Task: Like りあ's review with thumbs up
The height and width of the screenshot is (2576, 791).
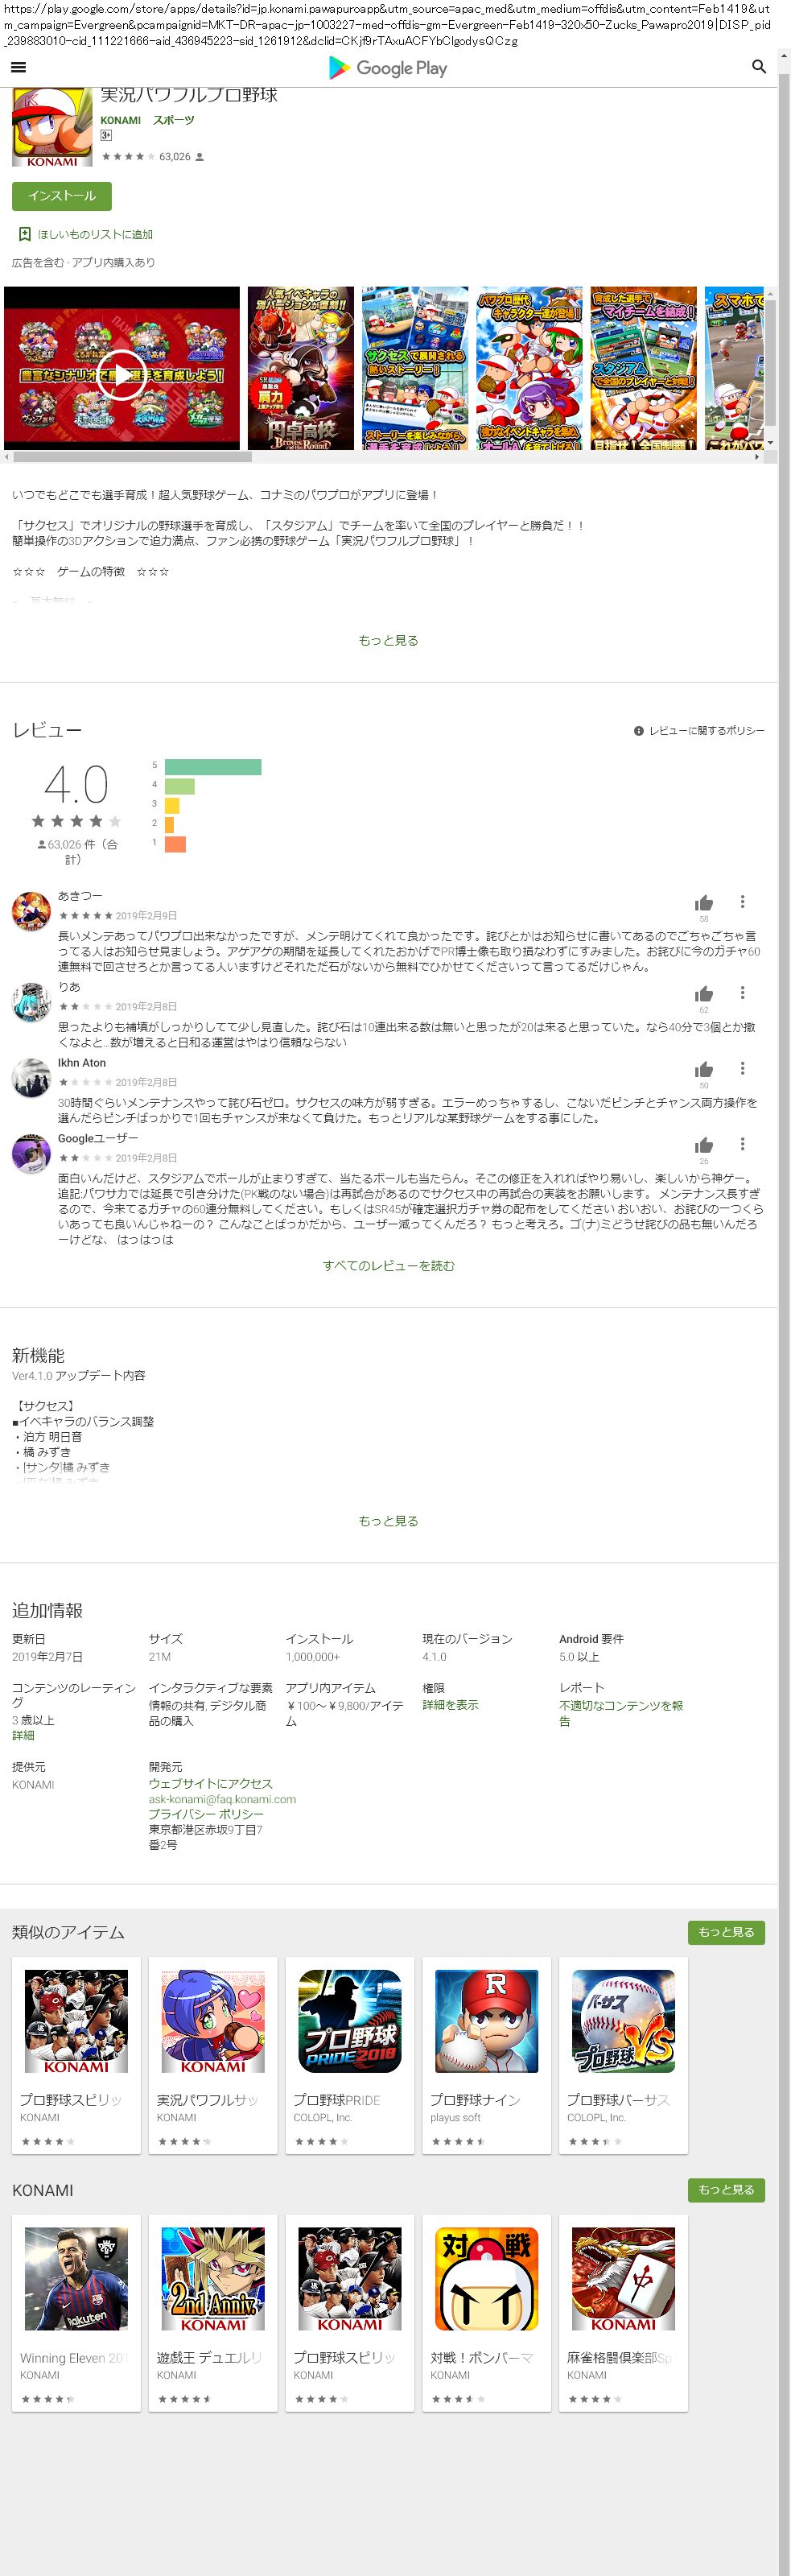Action: (x=704, y=994)
